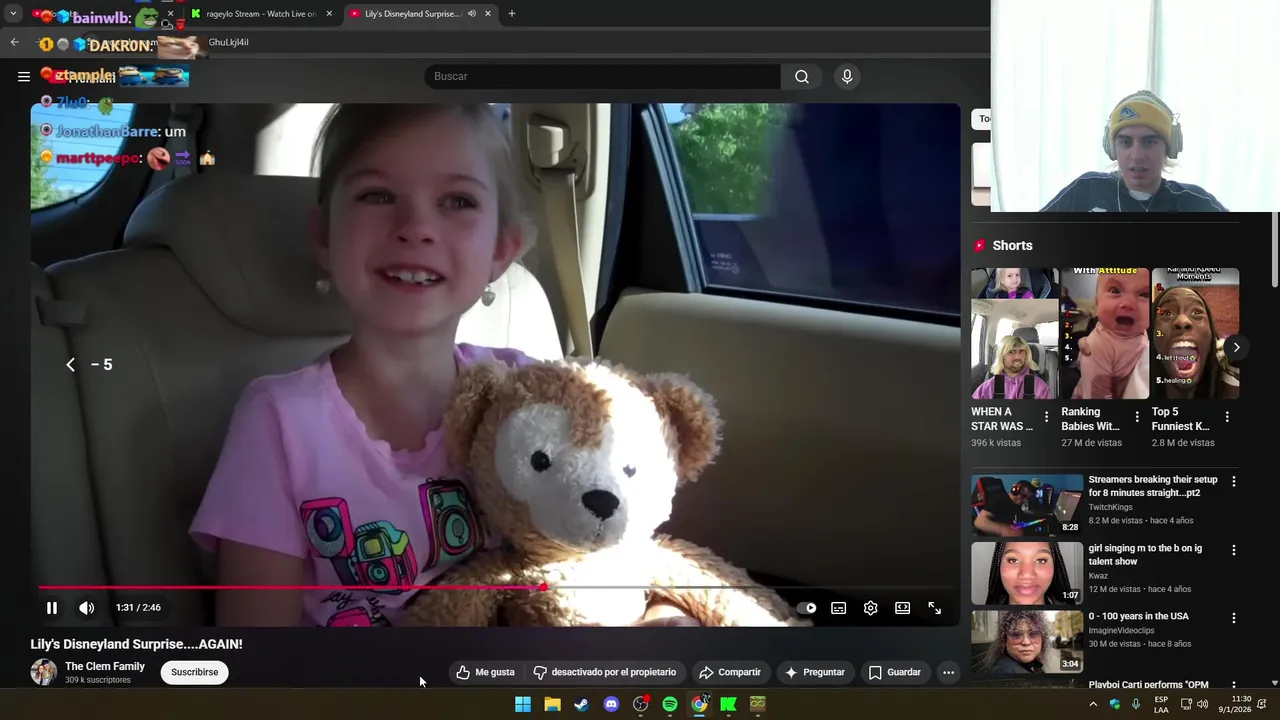Open the YouTube hamburger guide menu
Screen dimensions: 1280x720
(x=23, y=76)
